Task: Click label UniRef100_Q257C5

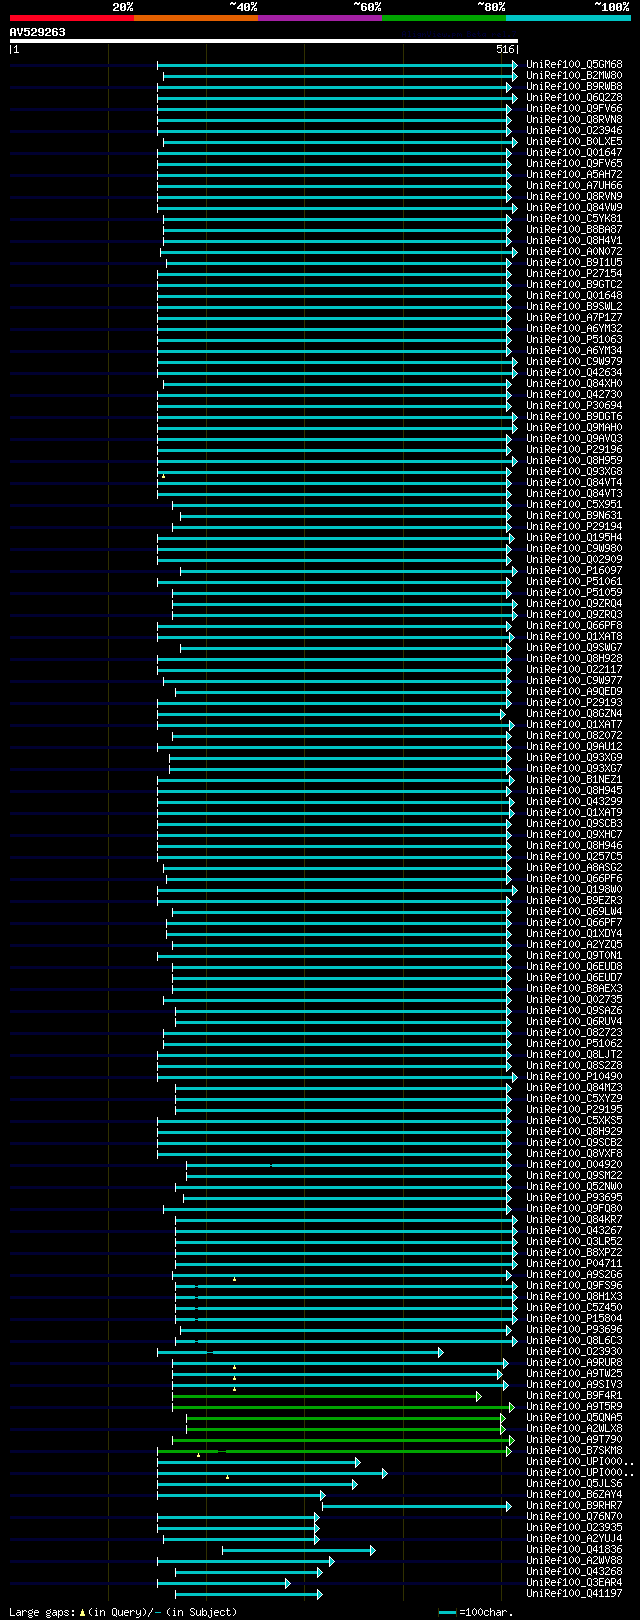Action: (574, 857)
